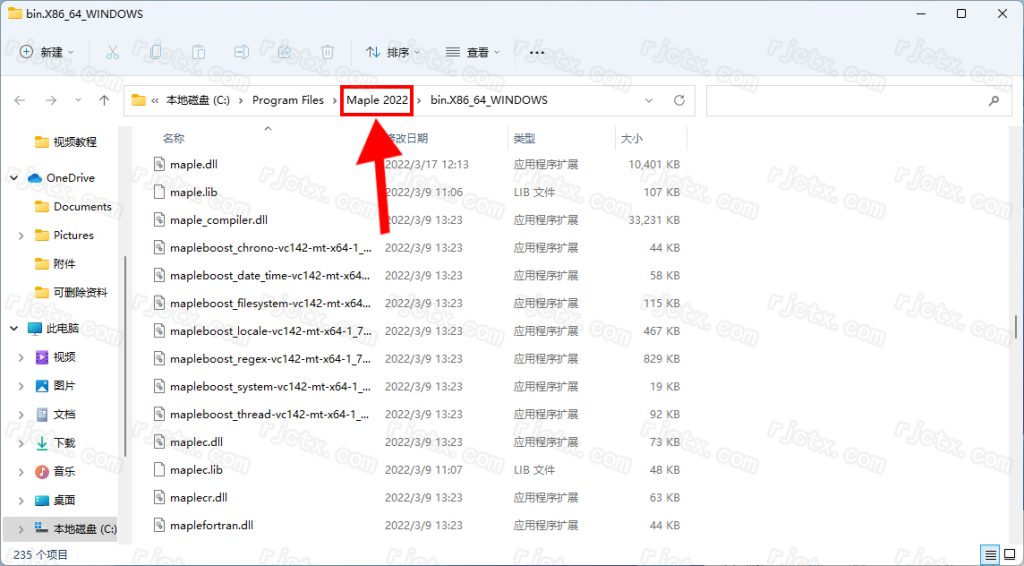Image resolution: width=1024 pixels, height=566 pixels.
Task: Click Program Files breadcrumb in address bar
Action: coord(288,100)
